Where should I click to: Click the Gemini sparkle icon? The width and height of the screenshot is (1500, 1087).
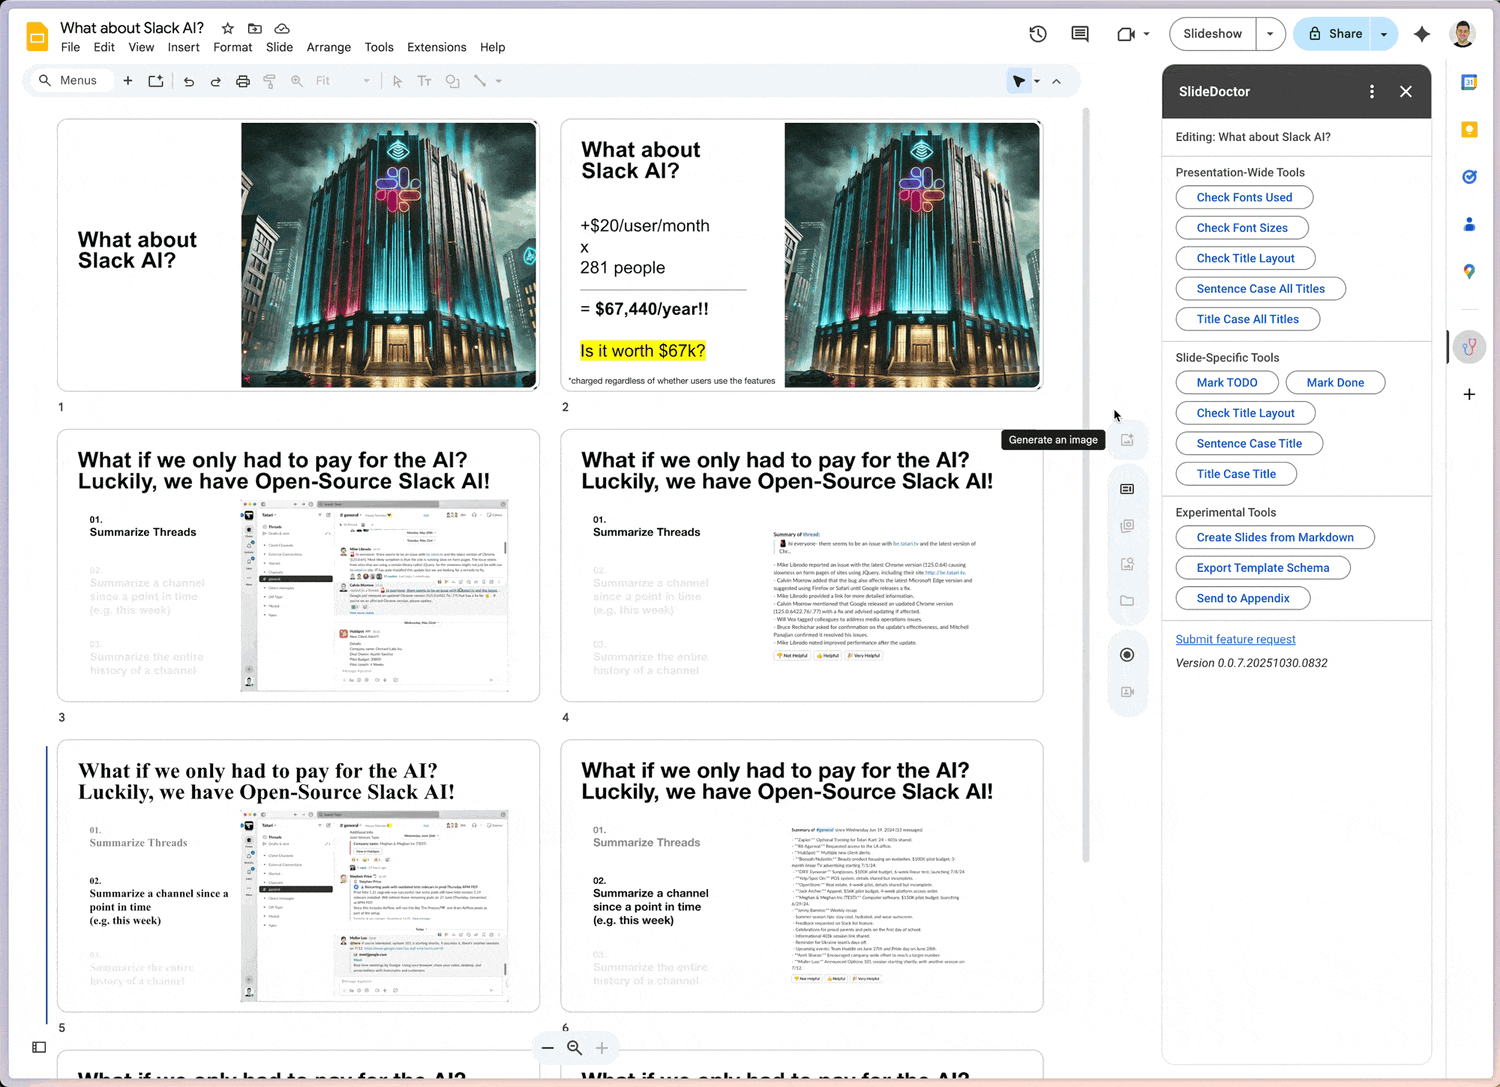[1422, 34]
